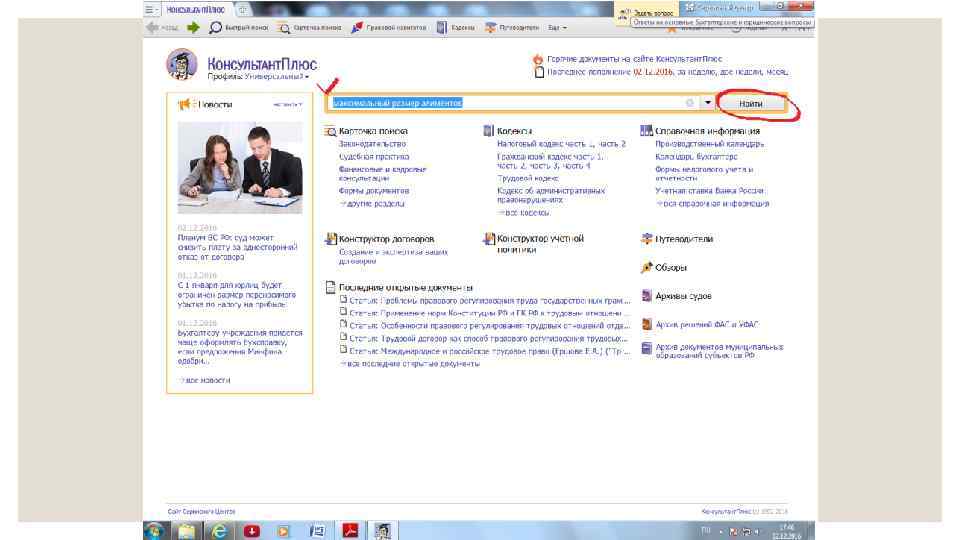This screenshot has width=960, height=540.
Task: Open Путеводители in the toolbar
Action: 512,28
